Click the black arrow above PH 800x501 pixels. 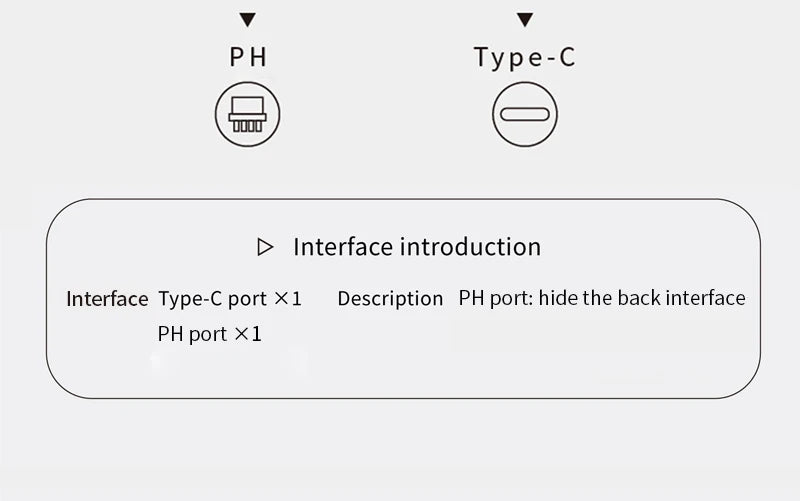point(248,20)
